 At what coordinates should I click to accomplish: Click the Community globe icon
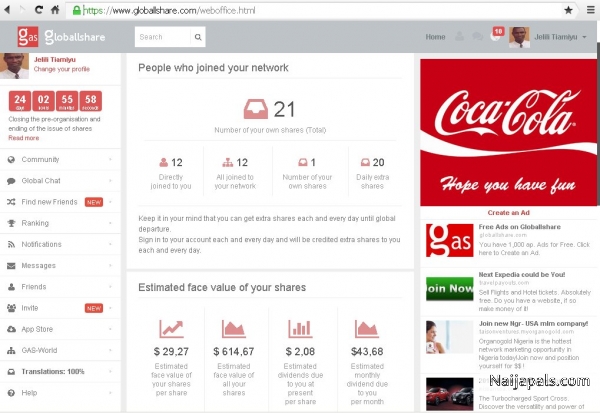(11, 160)
